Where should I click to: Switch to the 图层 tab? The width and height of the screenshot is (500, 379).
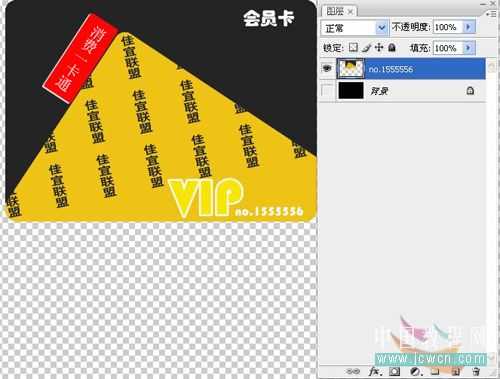pyautogui.click(x=335, y=11)
